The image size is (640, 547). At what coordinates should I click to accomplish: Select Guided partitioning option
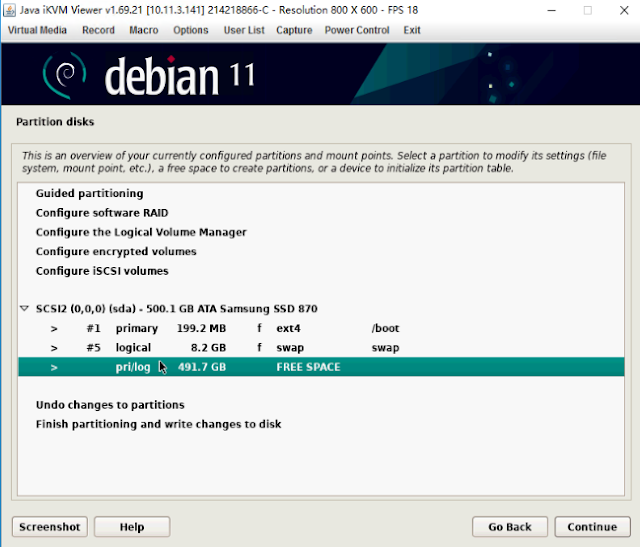(89, 193)
